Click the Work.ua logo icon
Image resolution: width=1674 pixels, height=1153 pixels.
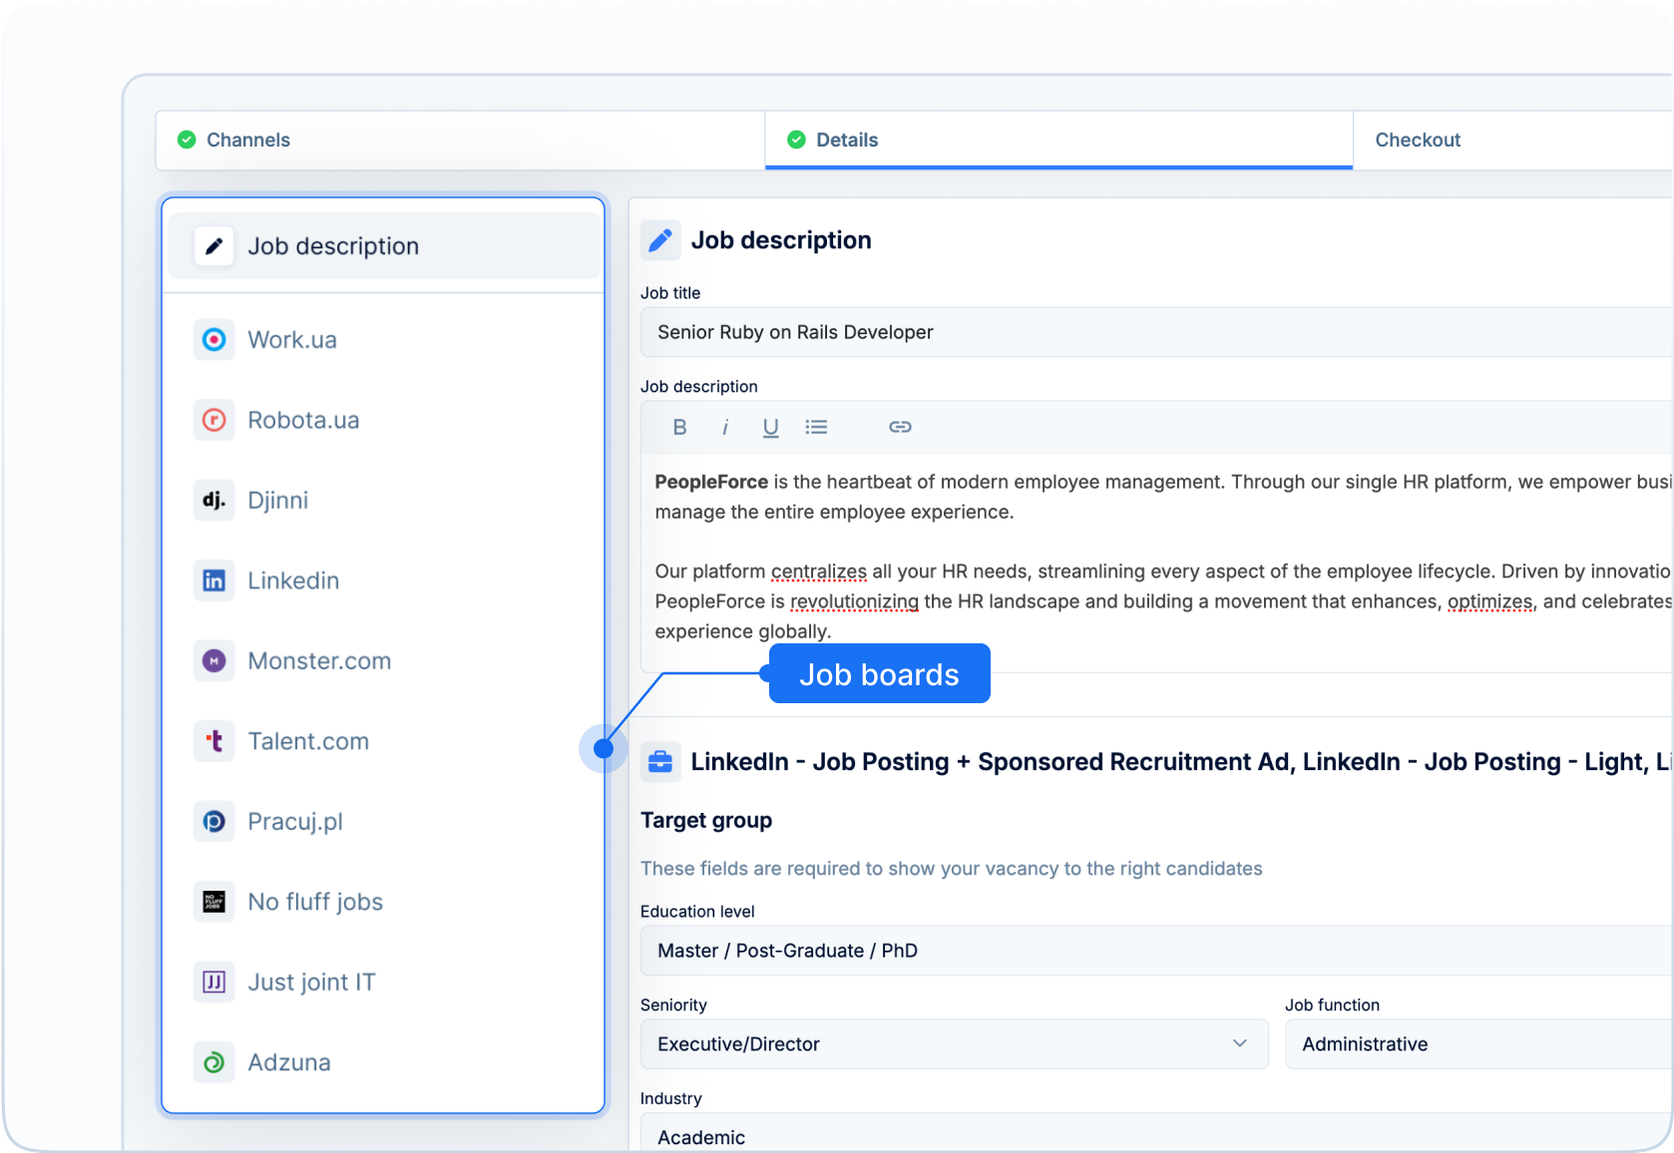pyautogui.click(x=214, y=340)
